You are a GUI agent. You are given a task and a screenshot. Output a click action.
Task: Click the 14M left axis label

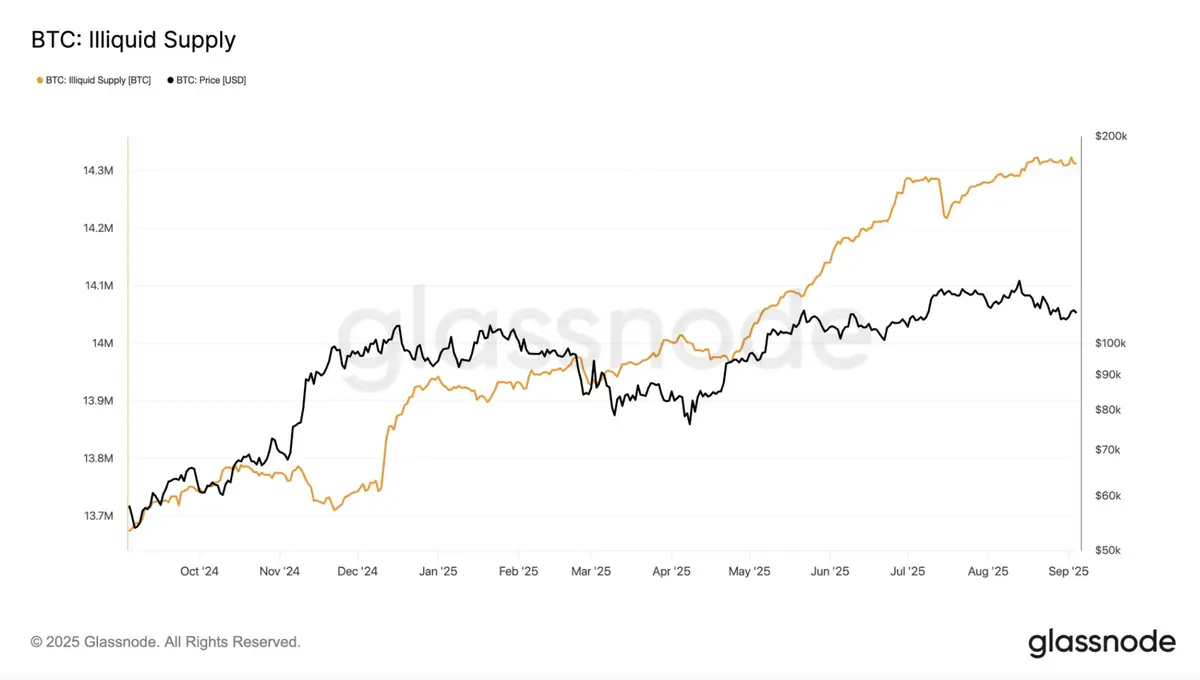[103, 344]
